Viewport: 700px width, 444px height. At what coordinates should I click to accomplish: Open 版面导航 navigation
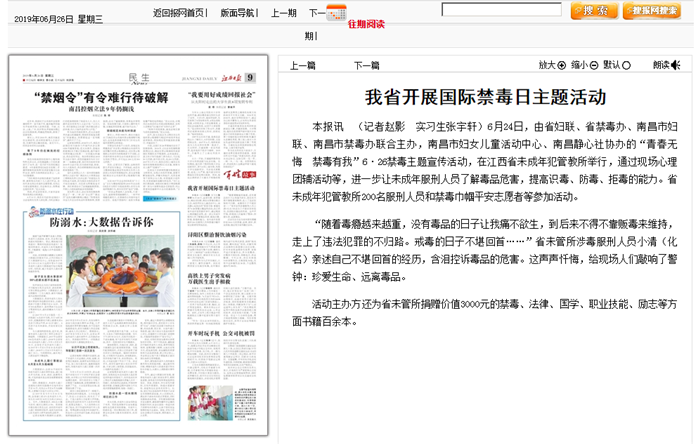coord(237,13)
